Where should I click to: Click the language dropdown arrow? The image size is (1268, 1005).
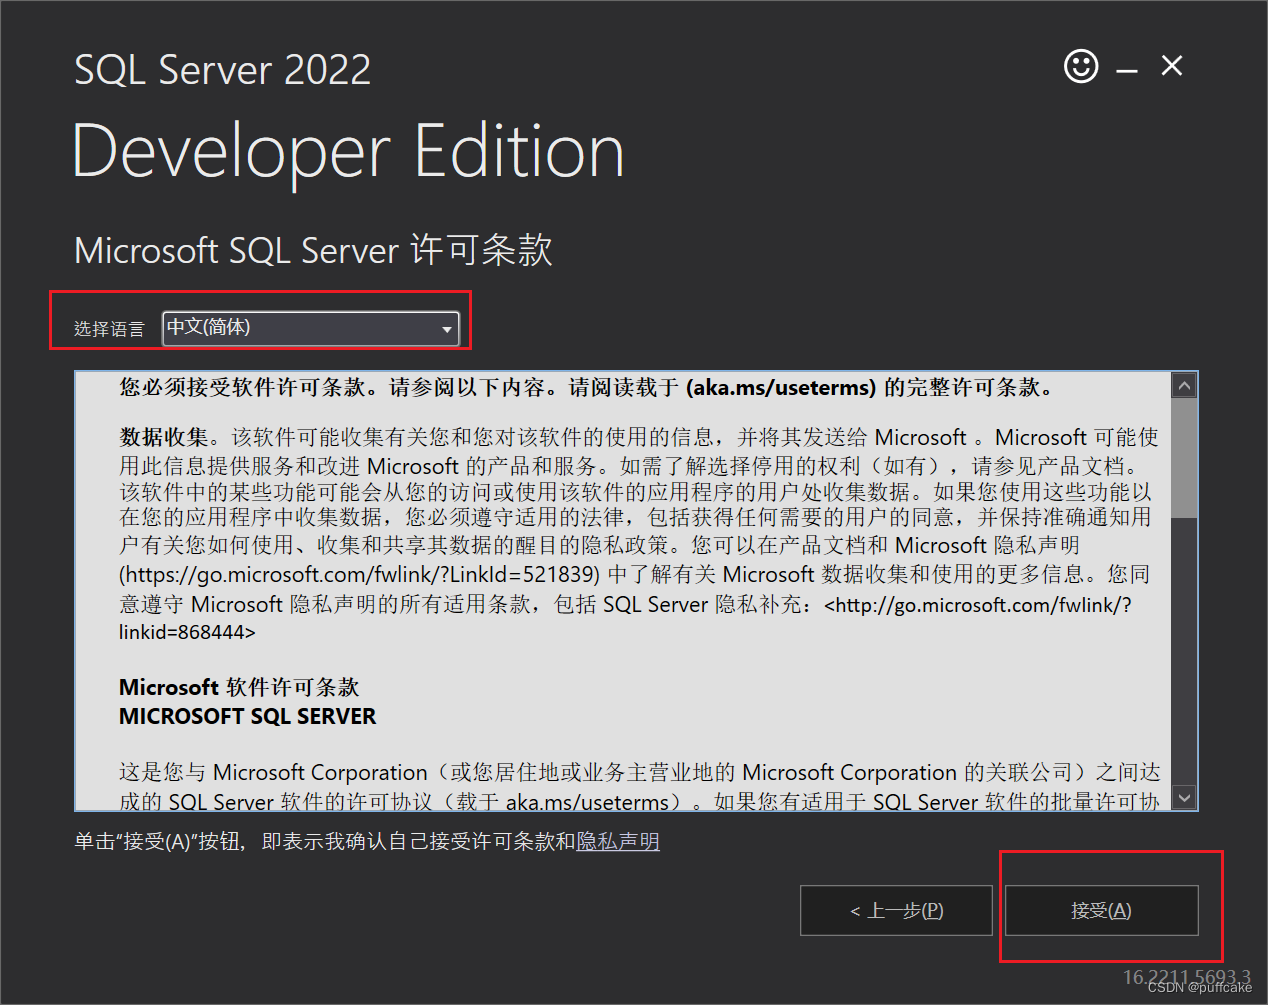tap(447, 329)
